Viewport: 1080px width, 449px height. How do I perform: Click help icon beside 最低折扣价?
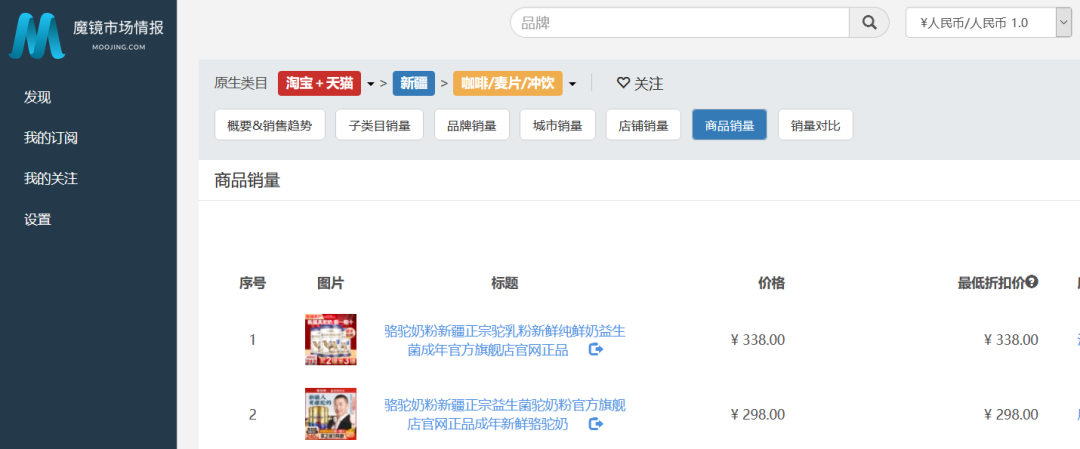click(1032, 282)
